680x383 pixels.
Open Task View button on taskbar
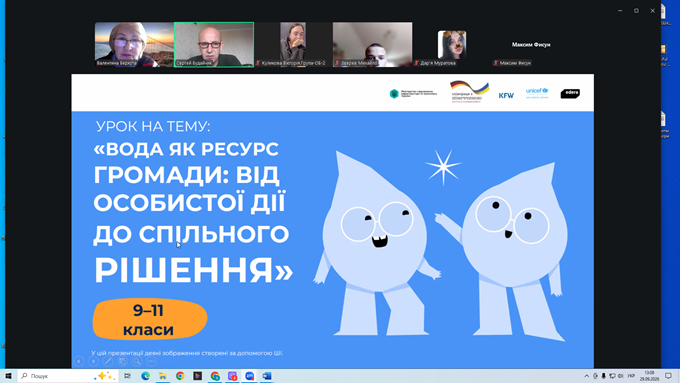(x=128, y=376)
